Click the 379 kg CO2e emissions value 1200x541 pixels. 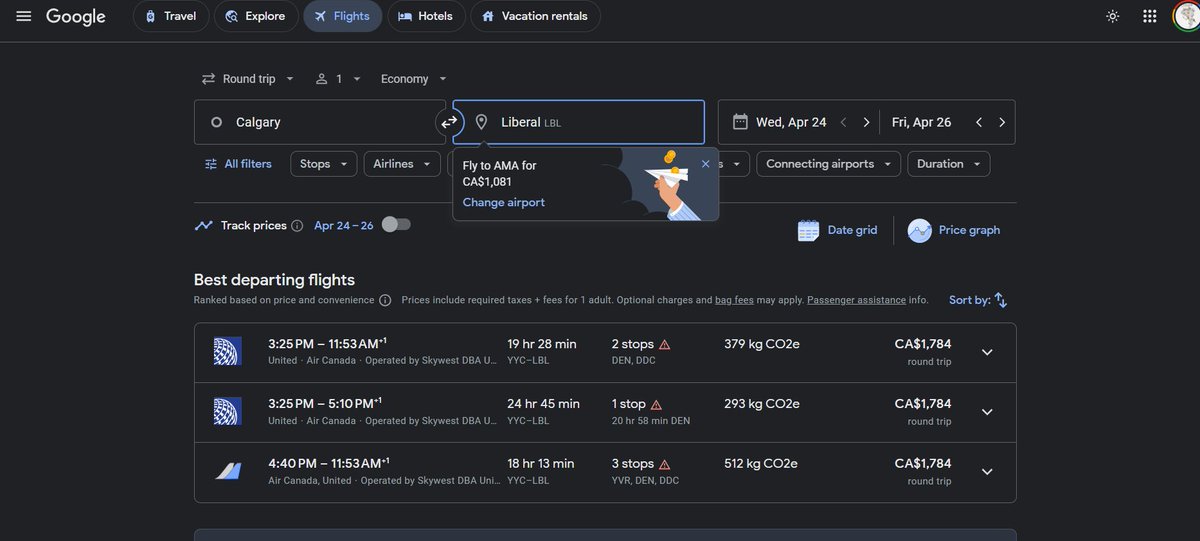(x=762, y=344)
